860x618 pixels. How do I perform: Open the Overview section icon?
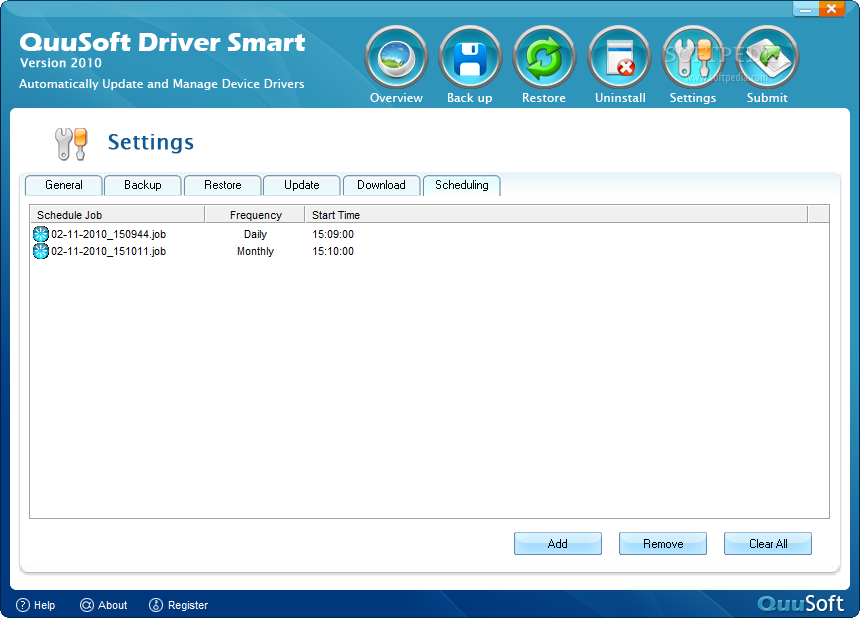tap(396, 57)
